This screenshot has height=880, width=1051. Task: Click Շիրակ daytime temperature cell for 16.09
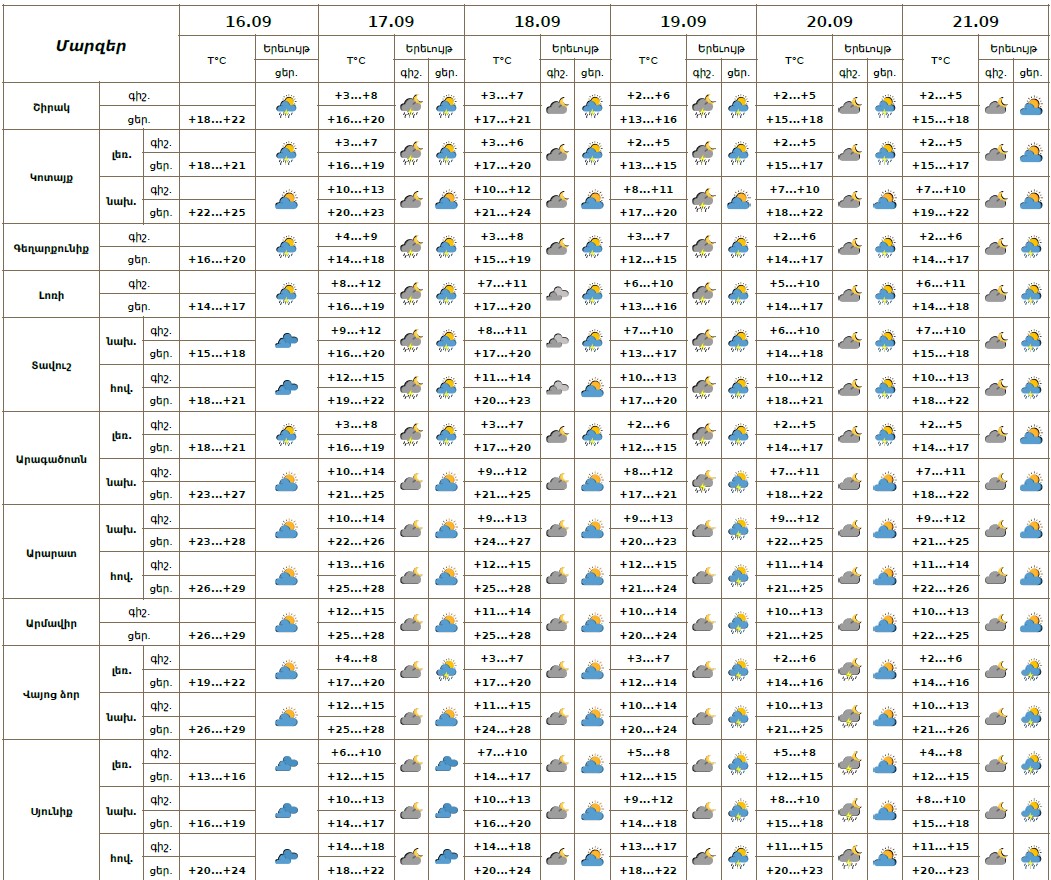coord(217,118)
